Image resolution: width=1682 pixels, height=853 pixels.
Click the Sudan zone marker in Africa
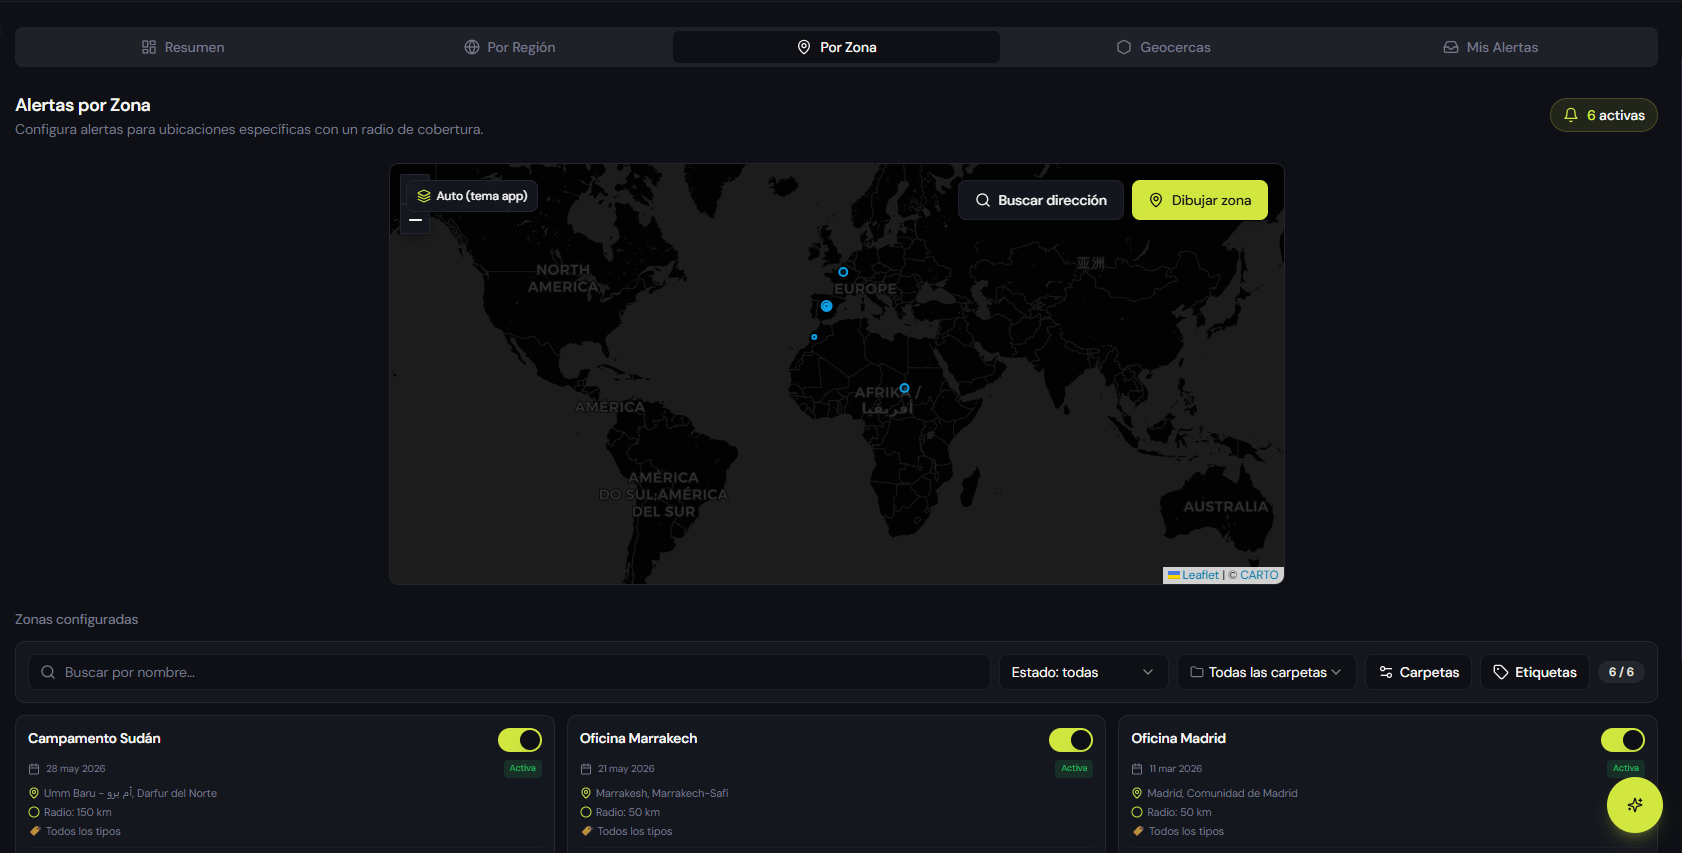click(x=904, y=388)
